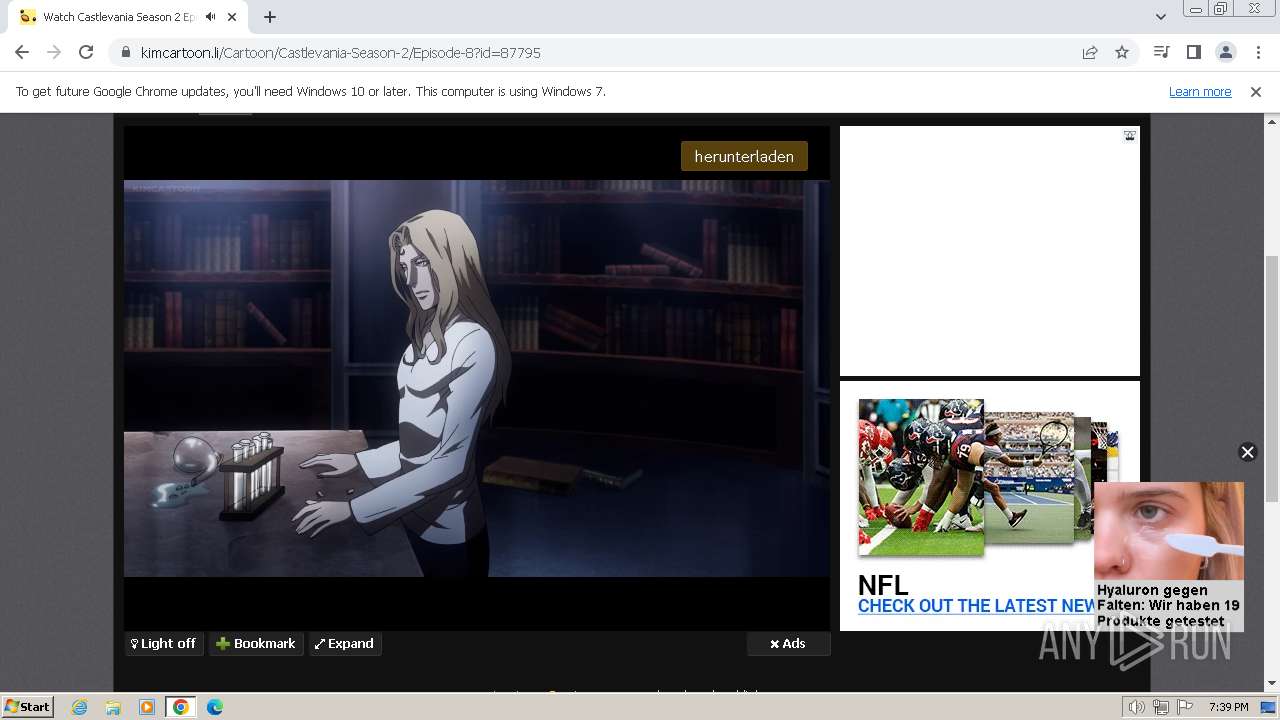Go back to the previous page

tap(22, 52)
